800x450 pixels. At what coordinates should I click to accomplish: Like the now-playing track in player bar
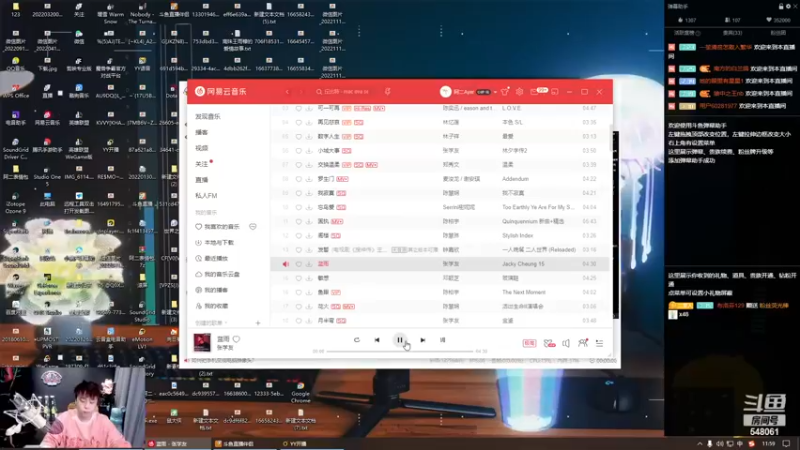pyautogui.click(x=236, y=339)
